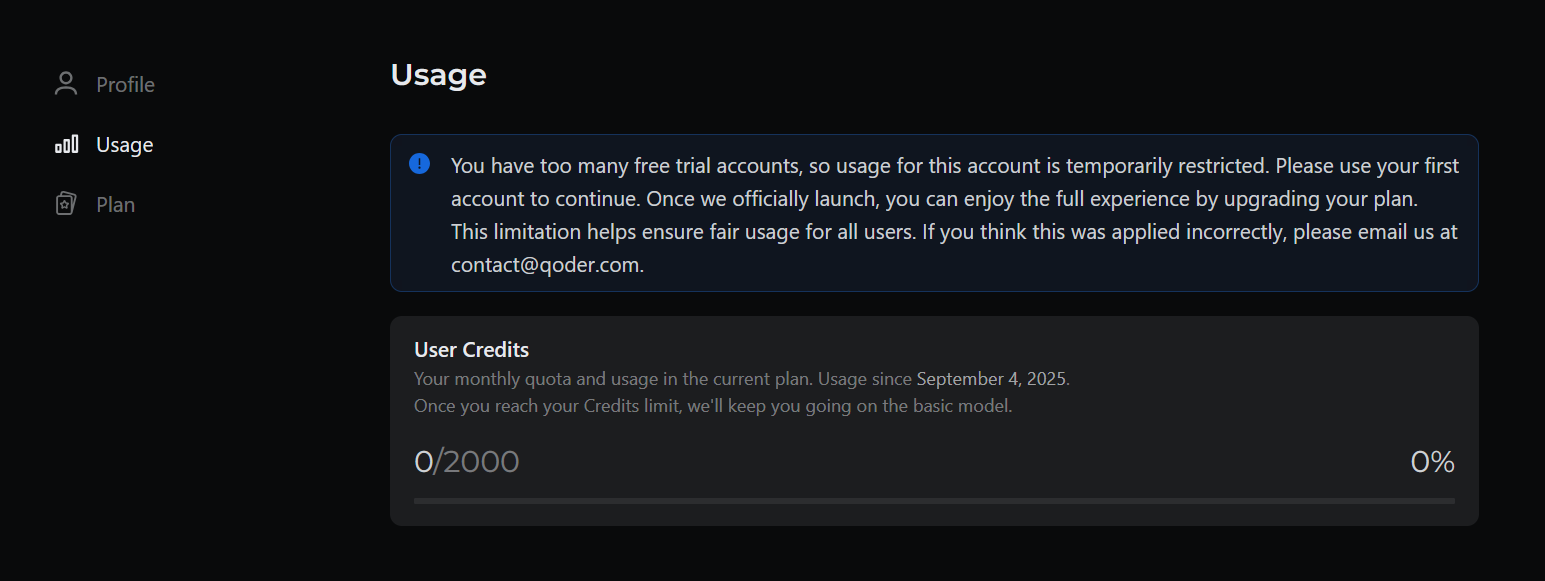Go to the Plan sidebar label
The image size is (1545, 581).
point(115,205)
